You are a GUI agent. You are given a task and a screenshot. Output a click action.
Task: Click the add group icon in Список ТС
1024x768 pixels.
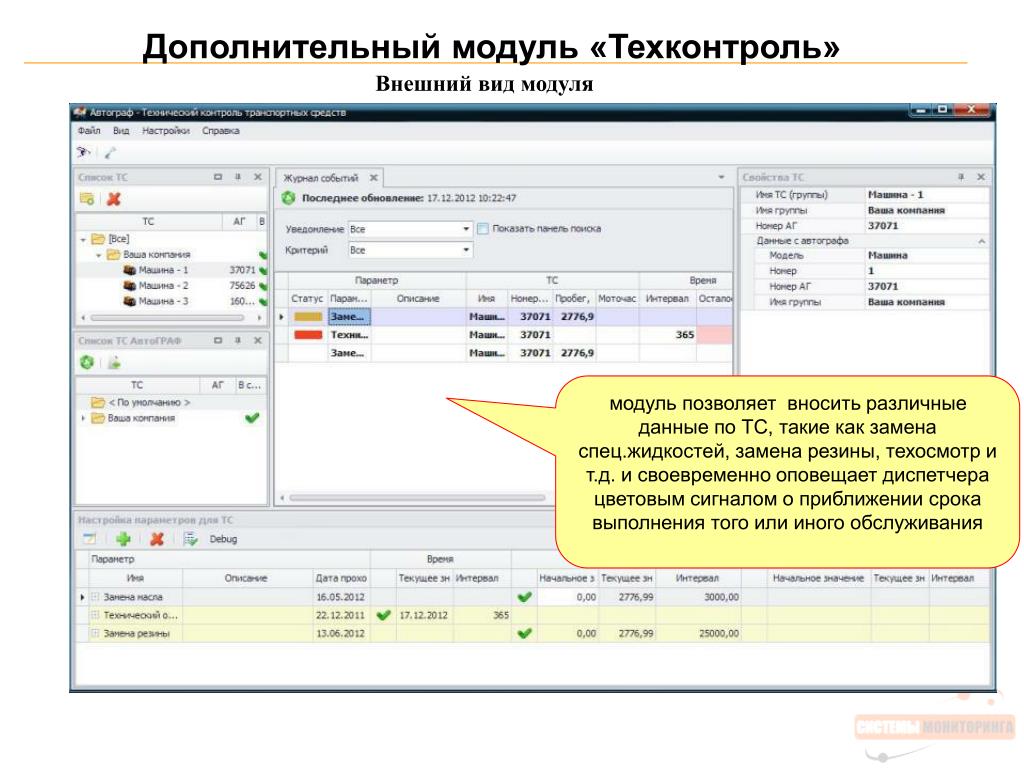[87, 199]
